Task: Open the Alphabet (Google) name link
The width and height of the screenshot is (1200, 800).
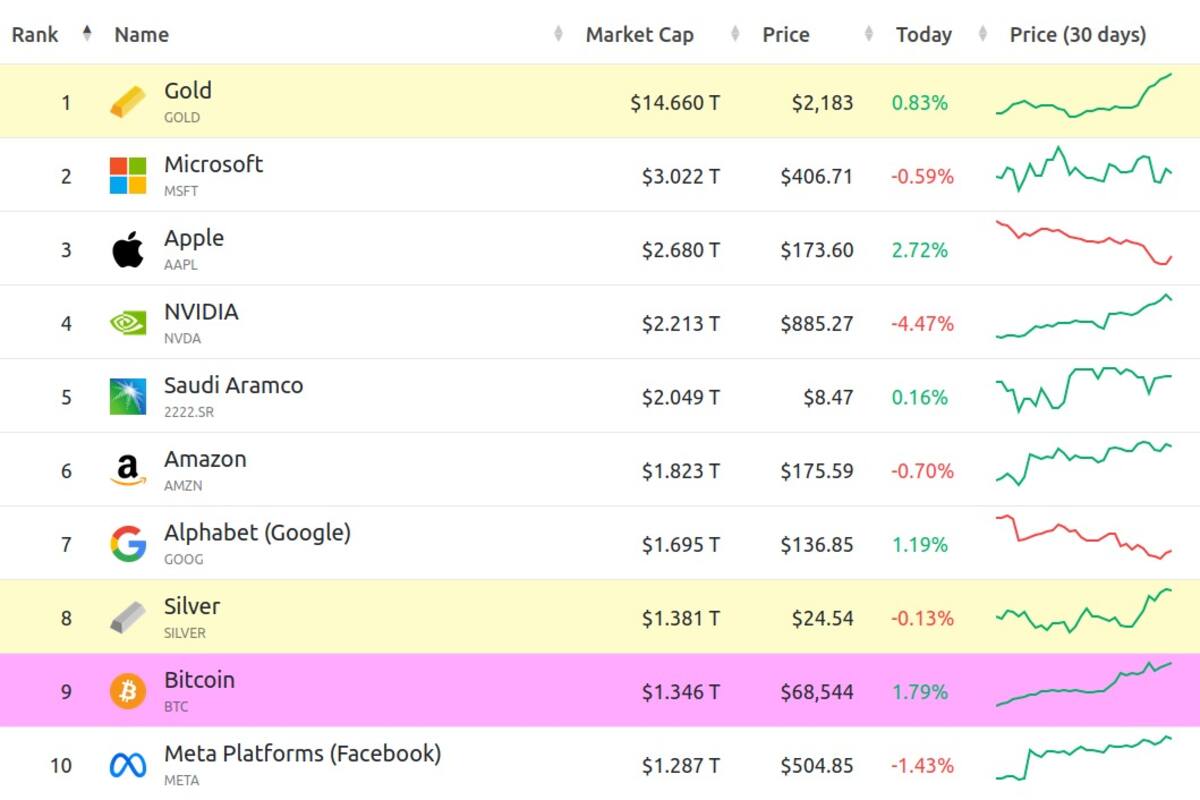Action: point(257,533)
